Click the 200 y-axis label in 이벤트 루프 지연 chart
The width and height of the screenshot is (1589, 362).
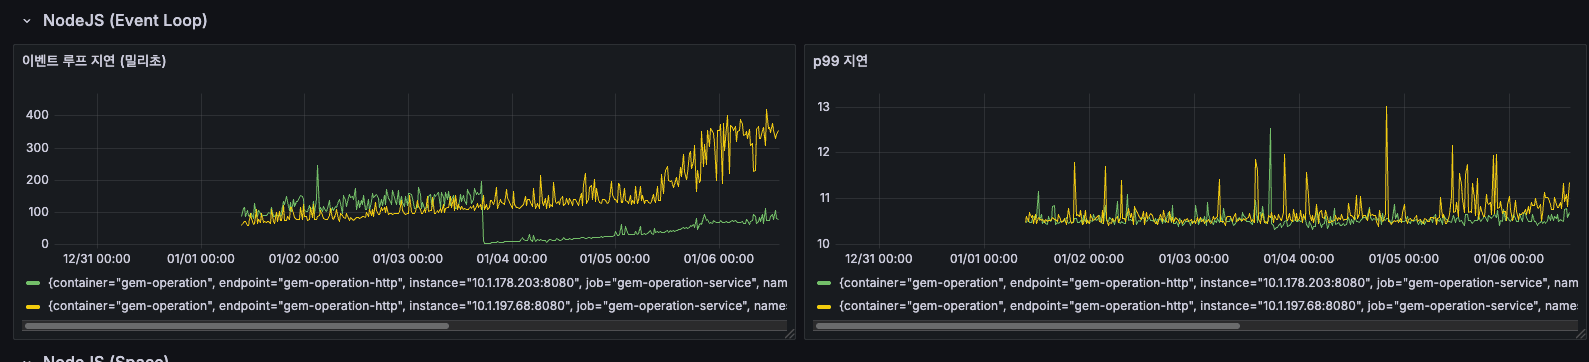tap(37, 180)
